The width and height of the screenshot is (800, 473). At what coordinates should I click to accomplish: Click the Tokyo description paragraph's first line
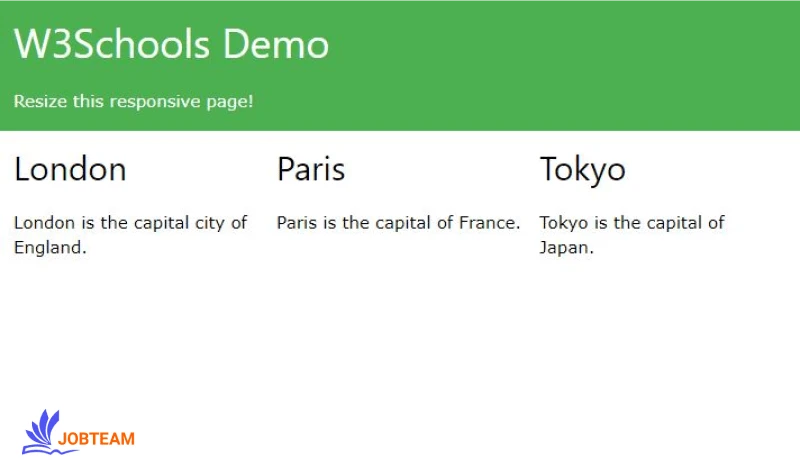tap(631, 222)
